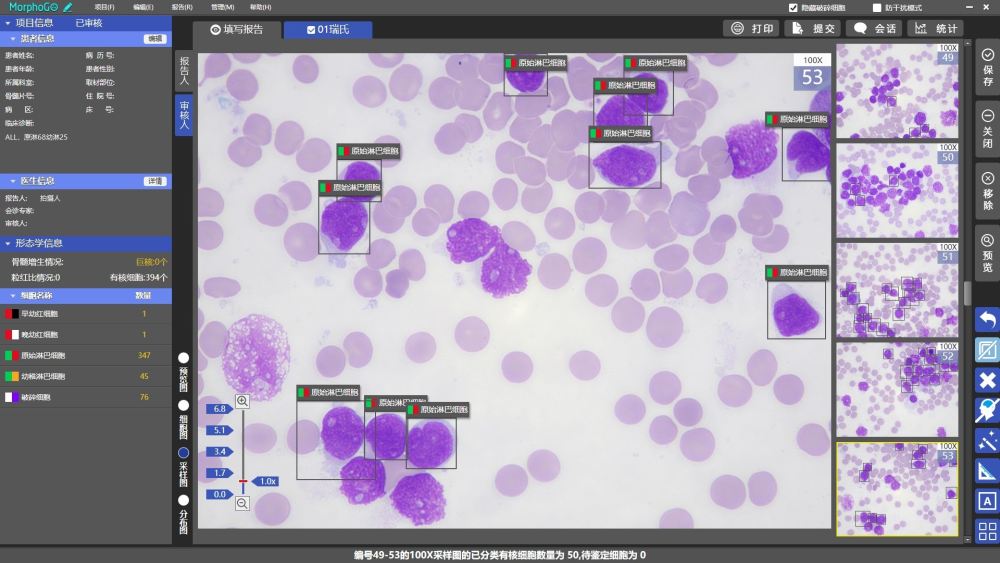The height and width of the screenshot is (563, 1000).
Task: Click the 统计 statistics button
Action: [x=935, y=28]
